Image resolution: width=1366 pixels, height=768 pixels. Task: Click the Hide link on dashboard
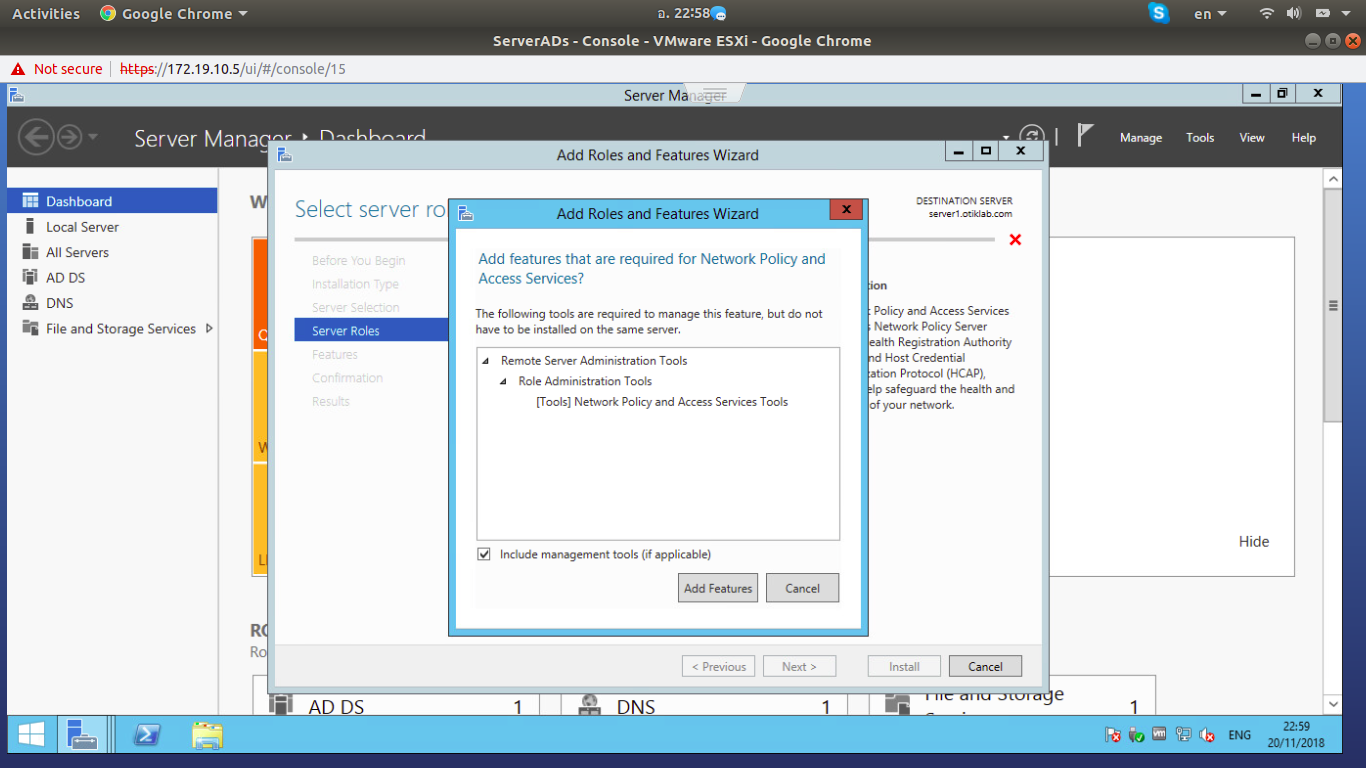(x=1254, y=542)
